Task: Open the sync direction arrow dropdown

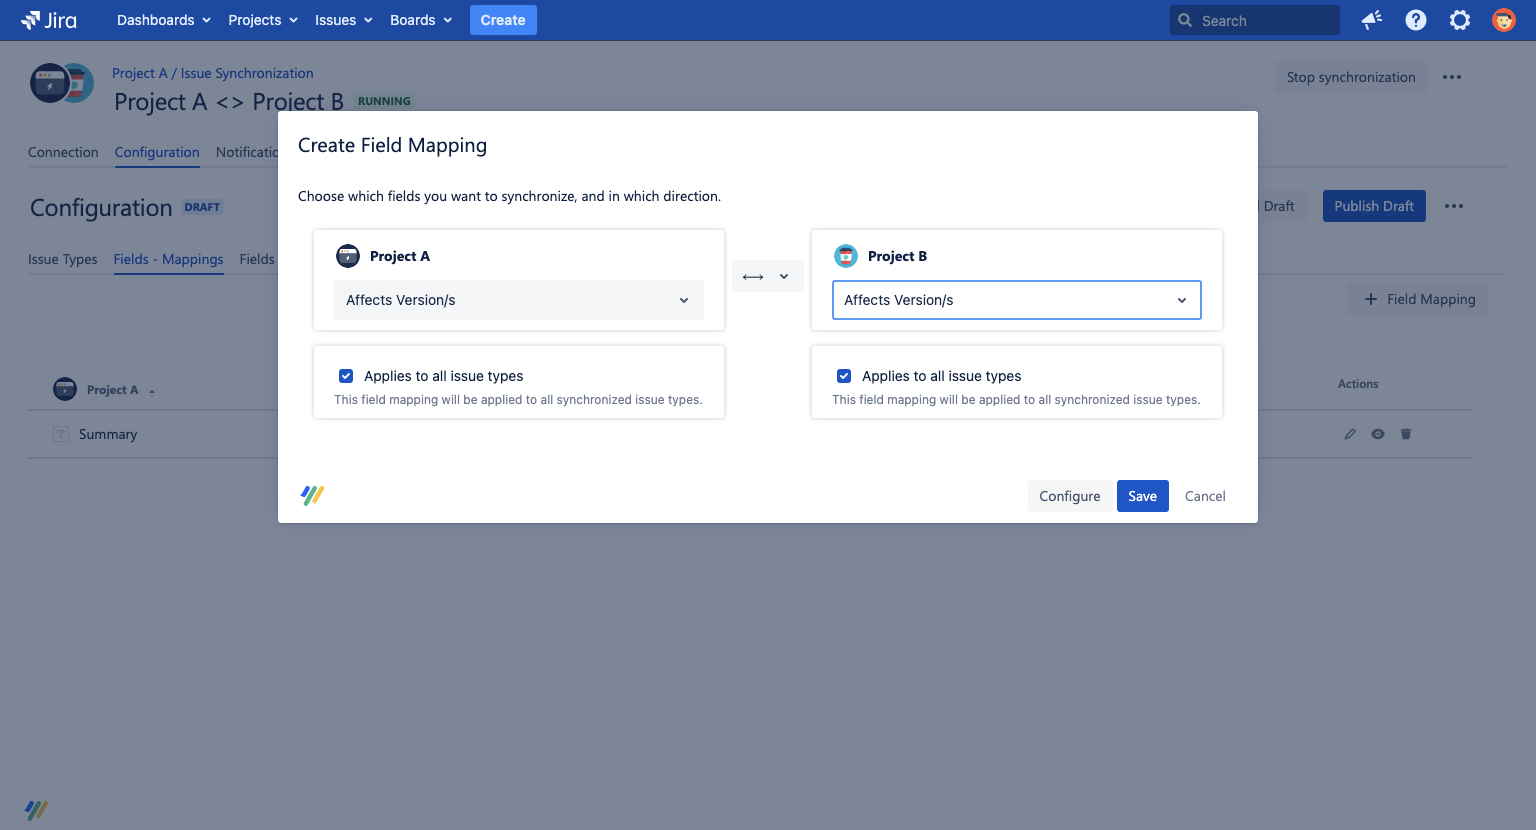Action: click(767, 276)
